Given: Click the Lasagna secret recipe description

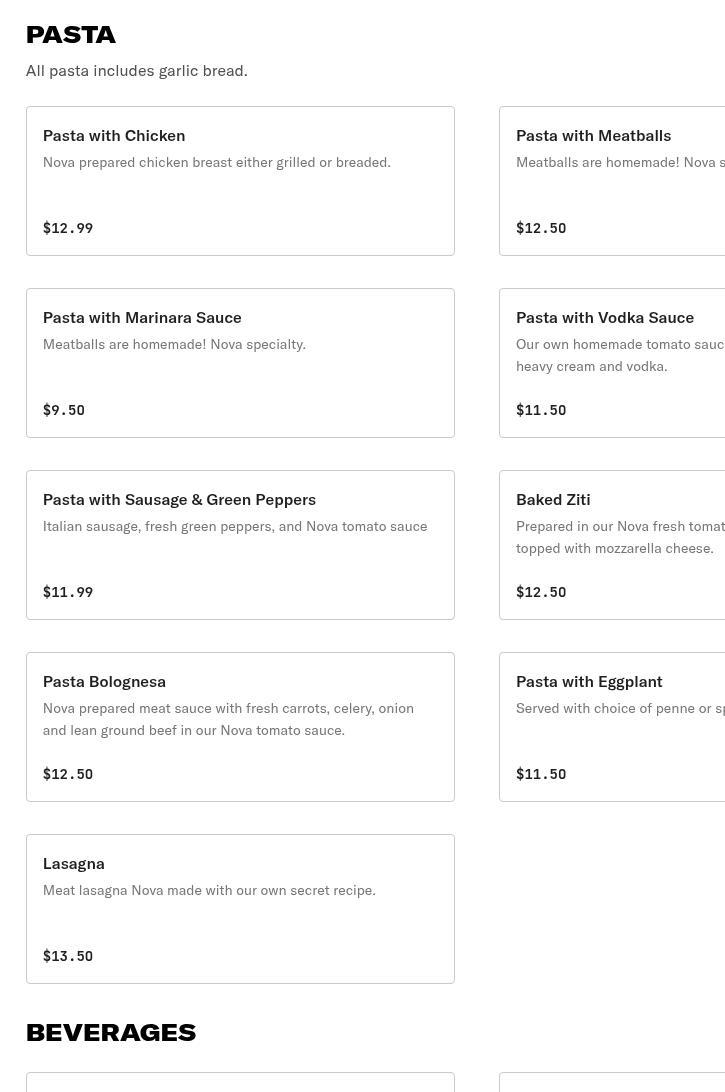Looking at the screenshot, I should click(209, 890).
